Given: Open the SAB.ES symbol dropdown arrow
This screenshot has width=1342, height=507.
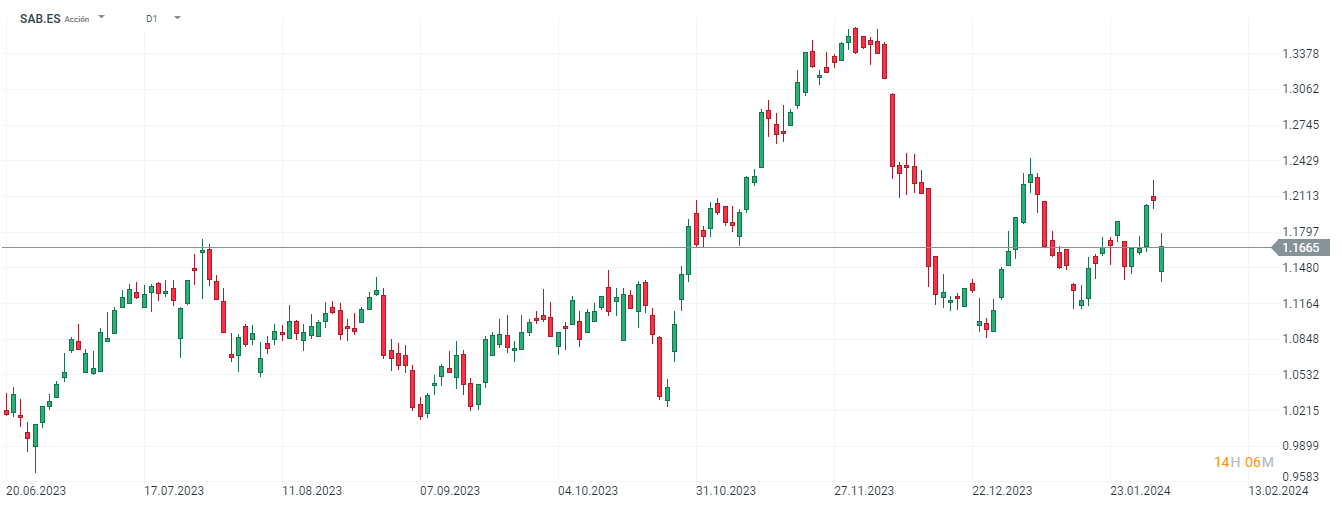Looking at the screenshot, I should pos(101,17).
